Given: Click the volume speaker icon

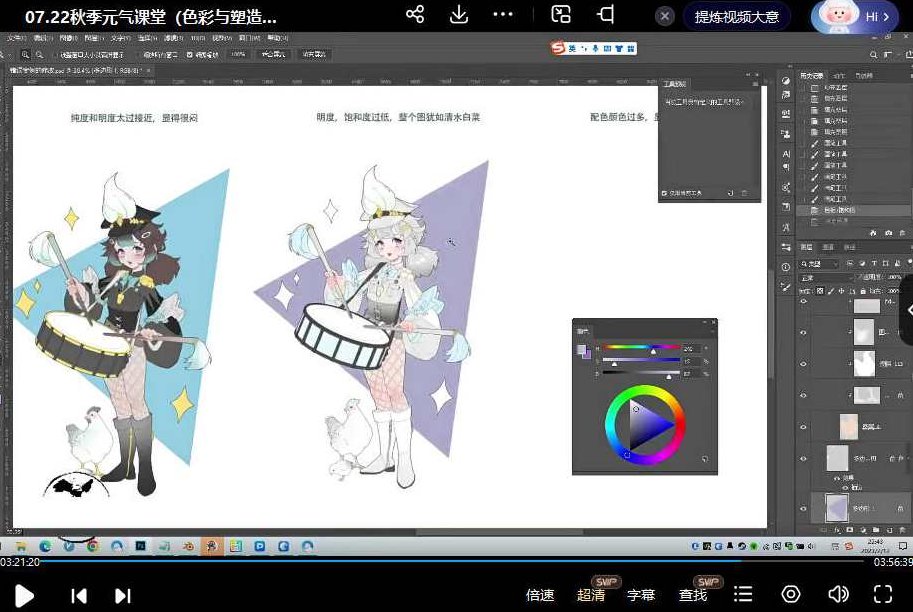Looking at the screenshot, I should tap(838, 594).
